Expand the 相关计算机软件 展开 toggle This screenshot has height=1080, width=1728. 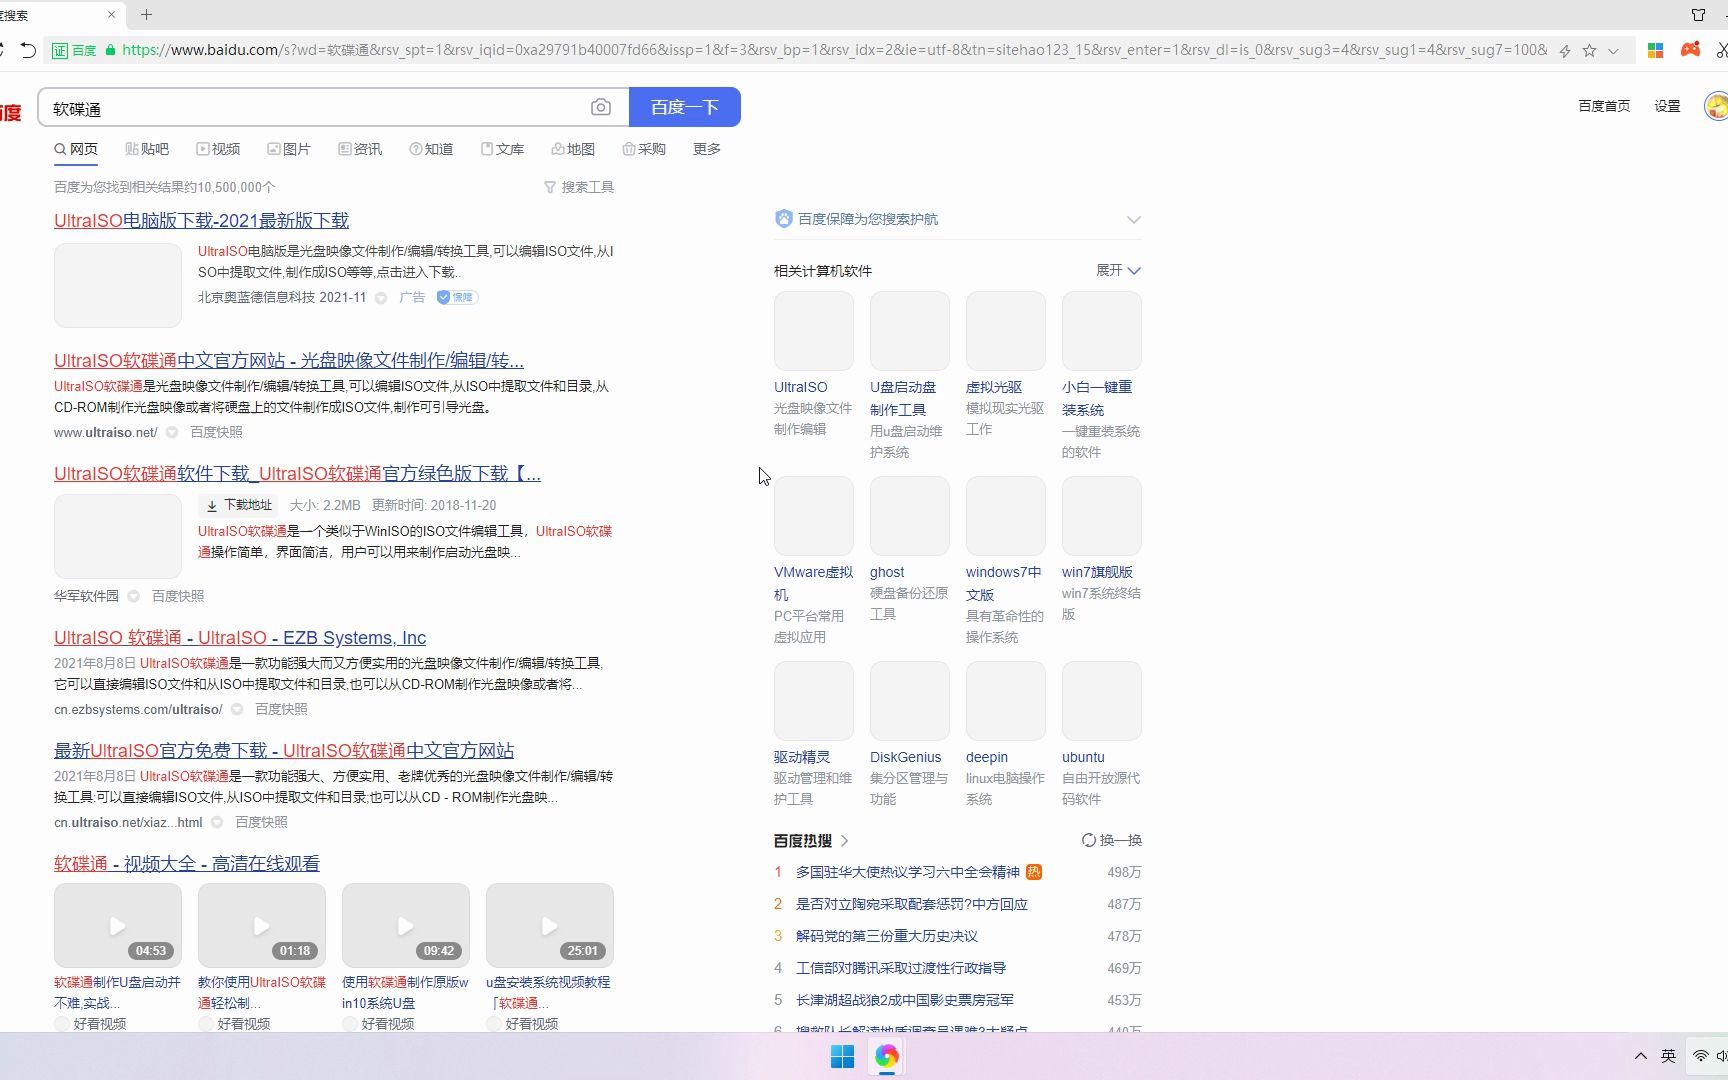[1118, 270]
